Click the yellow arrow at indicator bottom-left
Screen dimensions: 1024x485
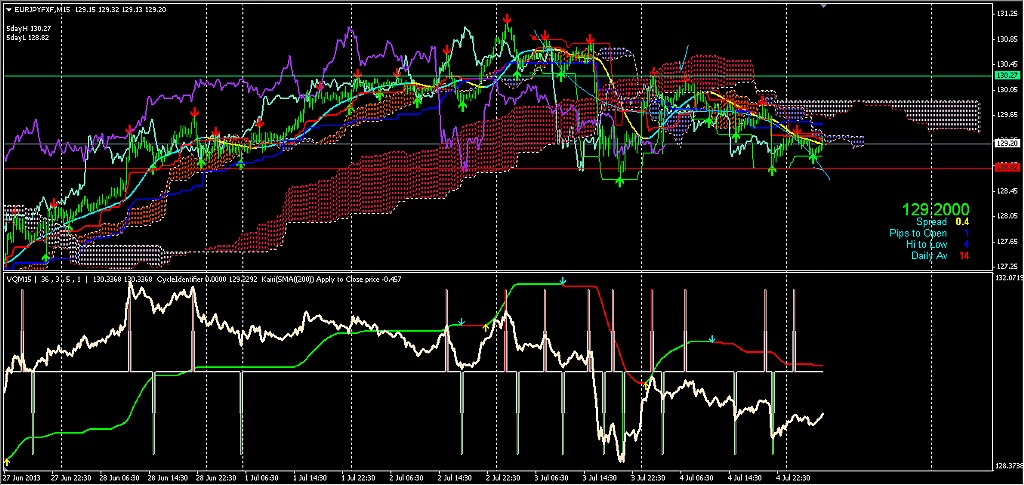click(7, 462)
